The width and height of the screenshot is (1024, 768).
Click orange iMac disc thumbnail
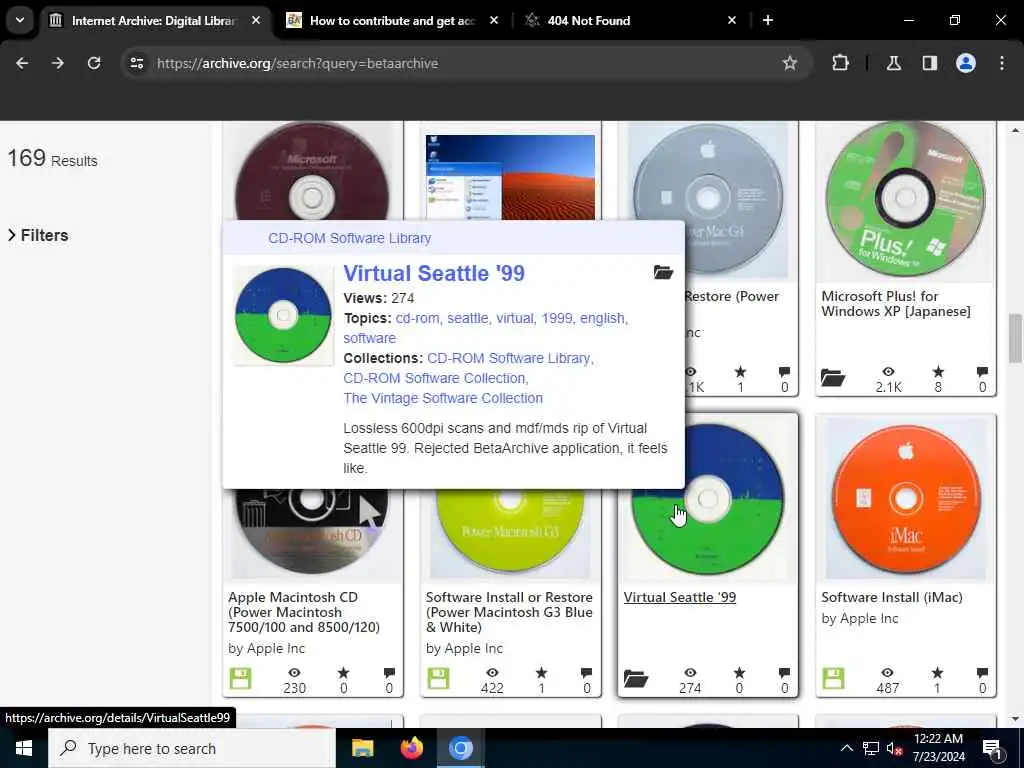tap(906, 499)
